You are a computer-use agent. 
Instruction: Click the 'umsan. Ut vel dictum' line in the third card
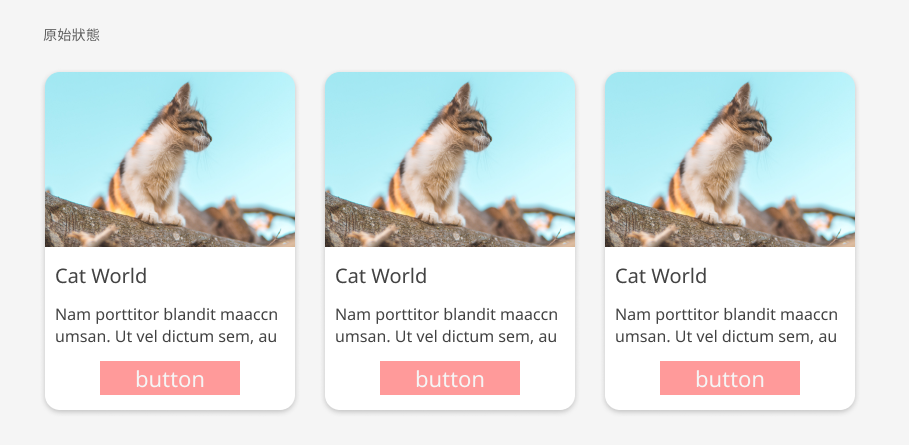(726, 336)
